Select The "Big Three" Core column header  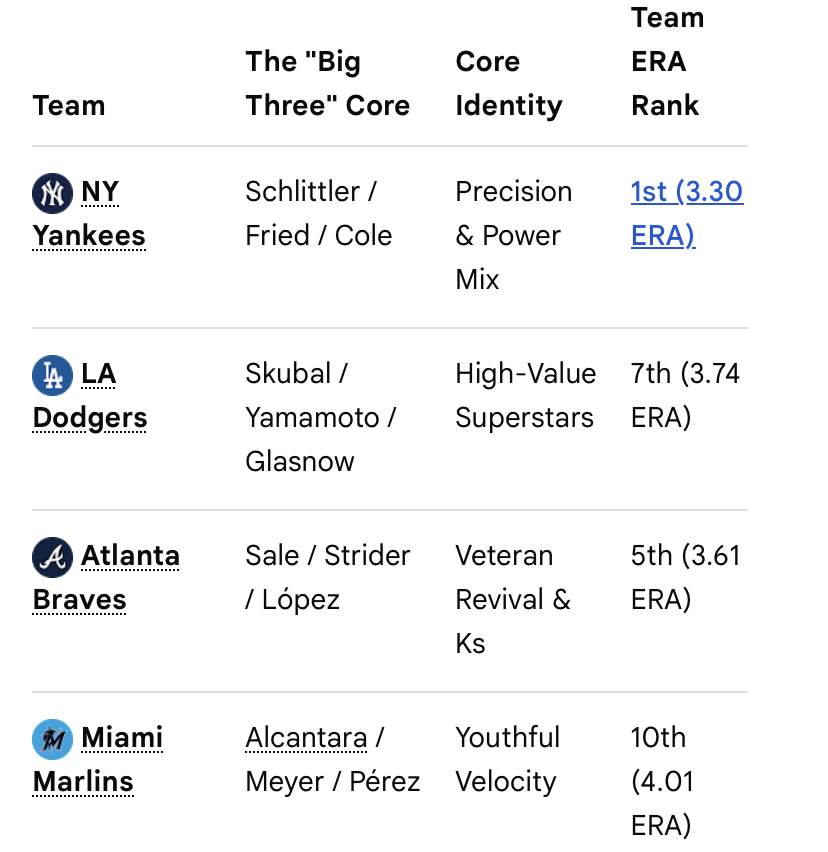(x=328, y=83)
